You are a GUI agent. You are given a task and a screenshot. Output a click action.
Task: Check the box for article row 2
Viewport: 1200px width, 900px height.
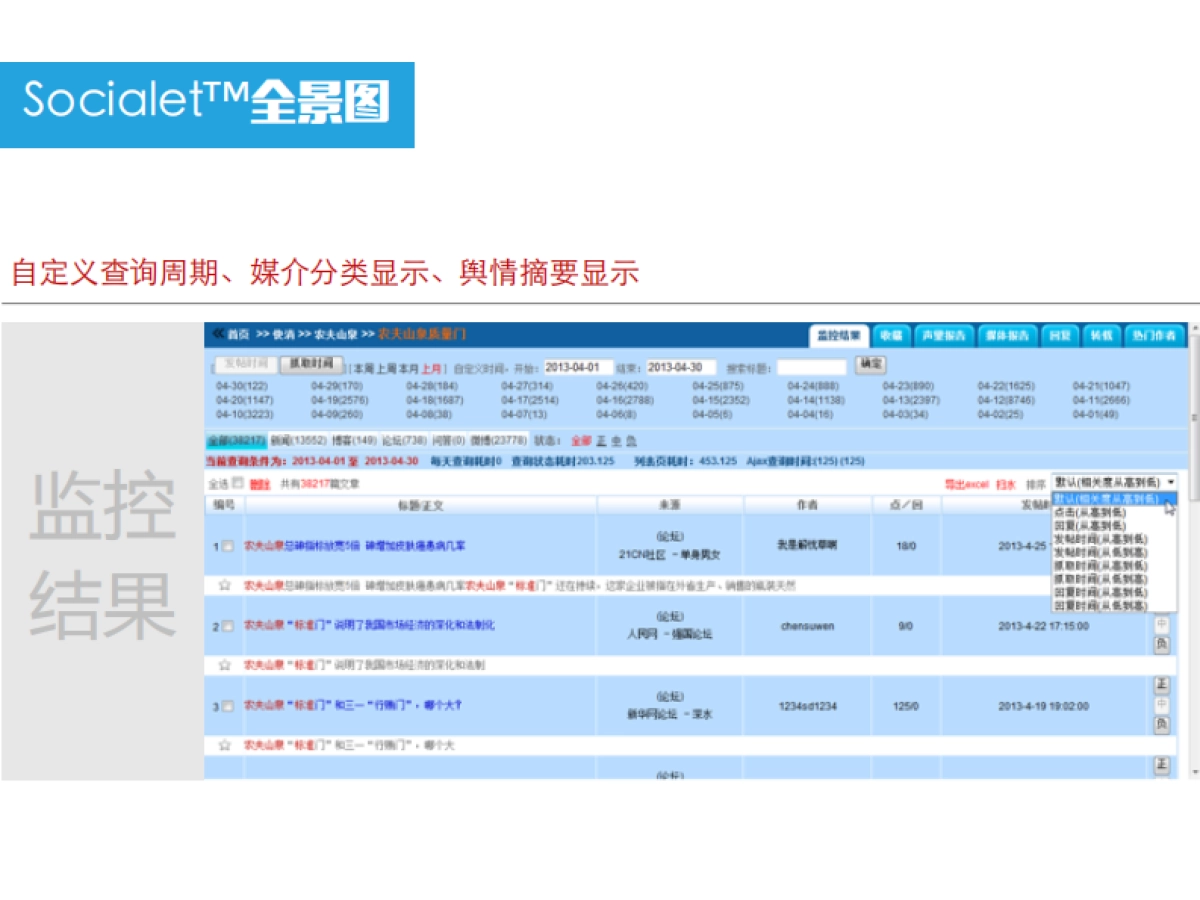228,627
